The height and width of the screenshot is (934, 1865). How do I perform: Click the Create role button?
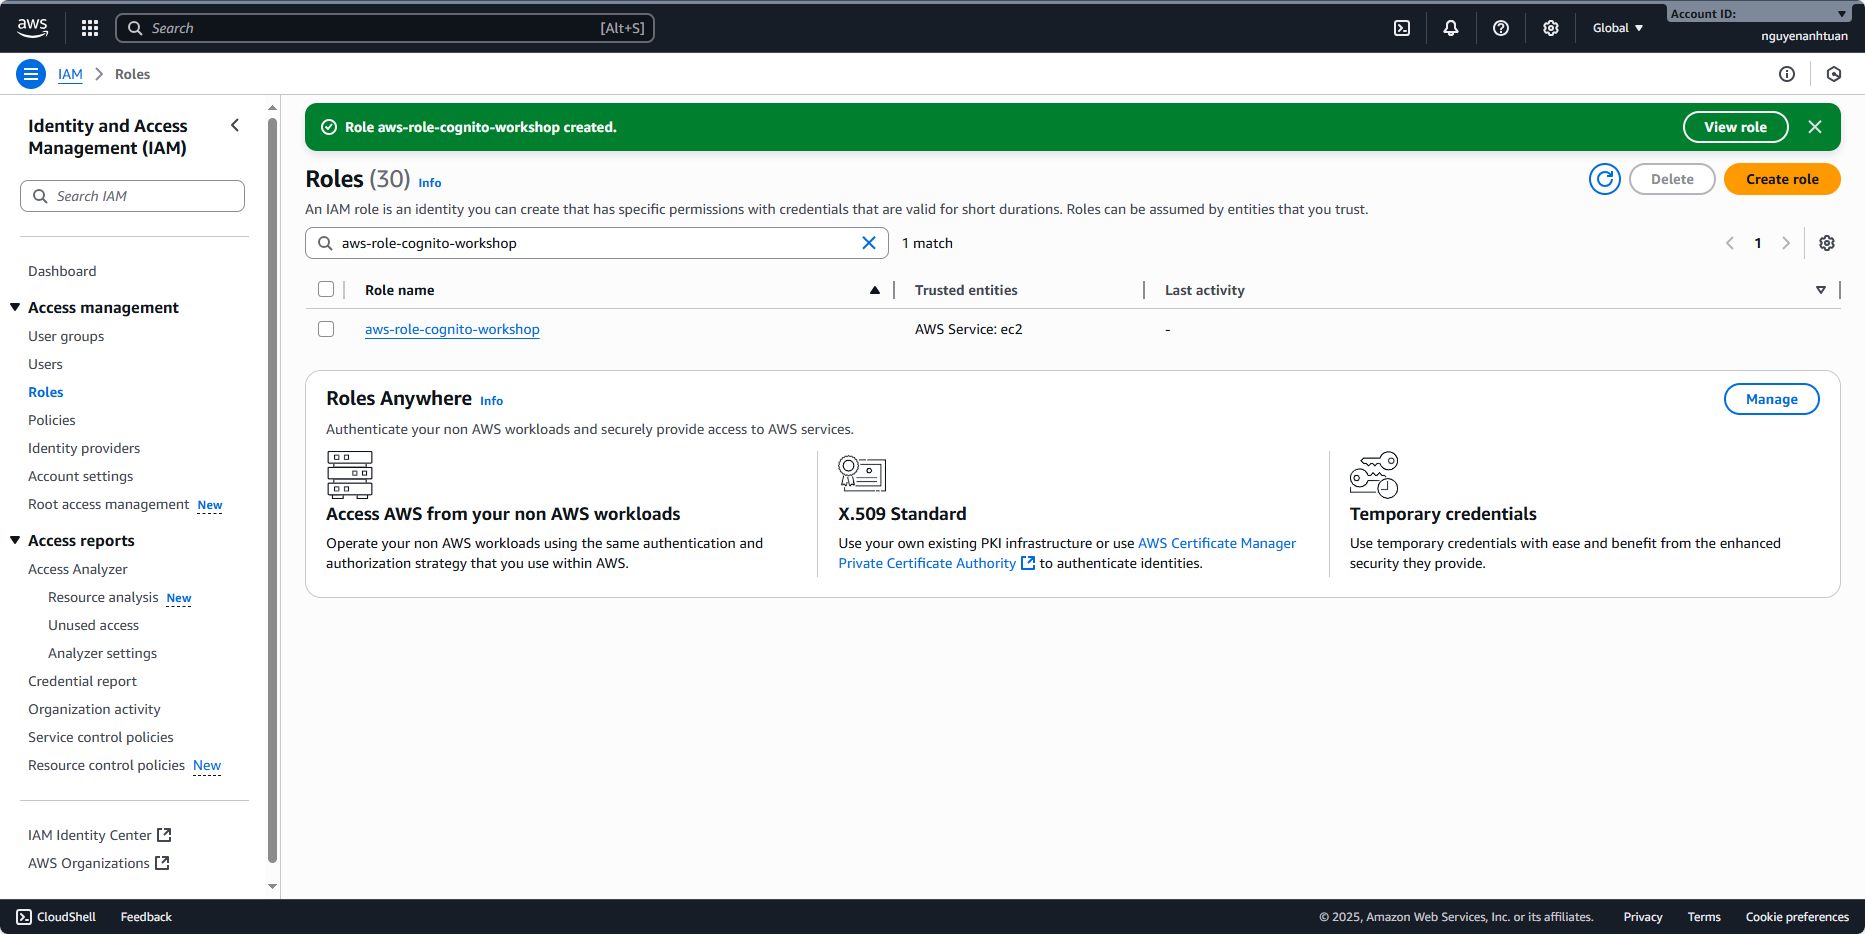click(x=1781, y=179)
